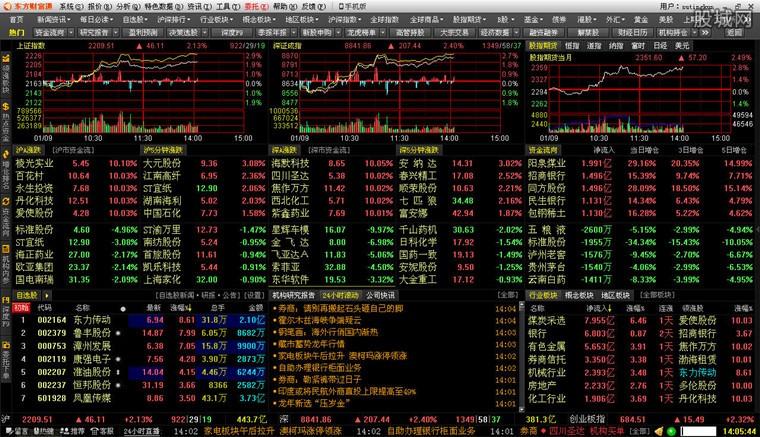Click the arrow beside 自选股 tab
Screen dimensions: 760x437
47,295
